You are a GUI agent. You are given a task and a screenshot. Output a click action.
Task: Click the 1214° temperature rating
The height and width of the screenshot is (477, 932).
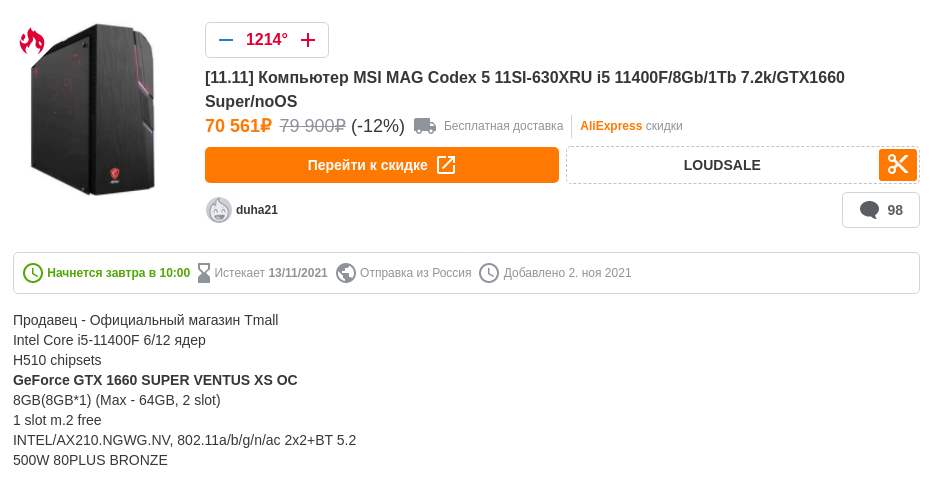point(267,40)
